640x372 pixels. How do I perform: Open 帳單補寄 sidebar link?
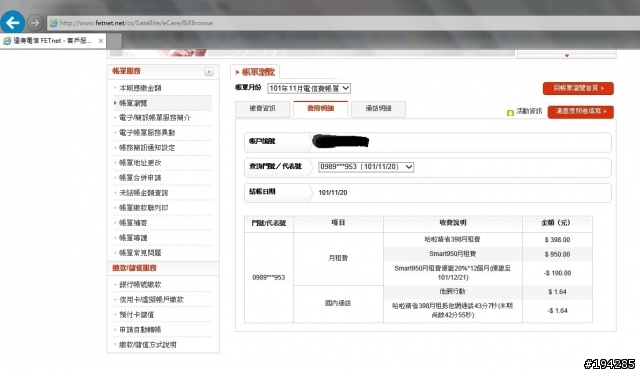133,223
